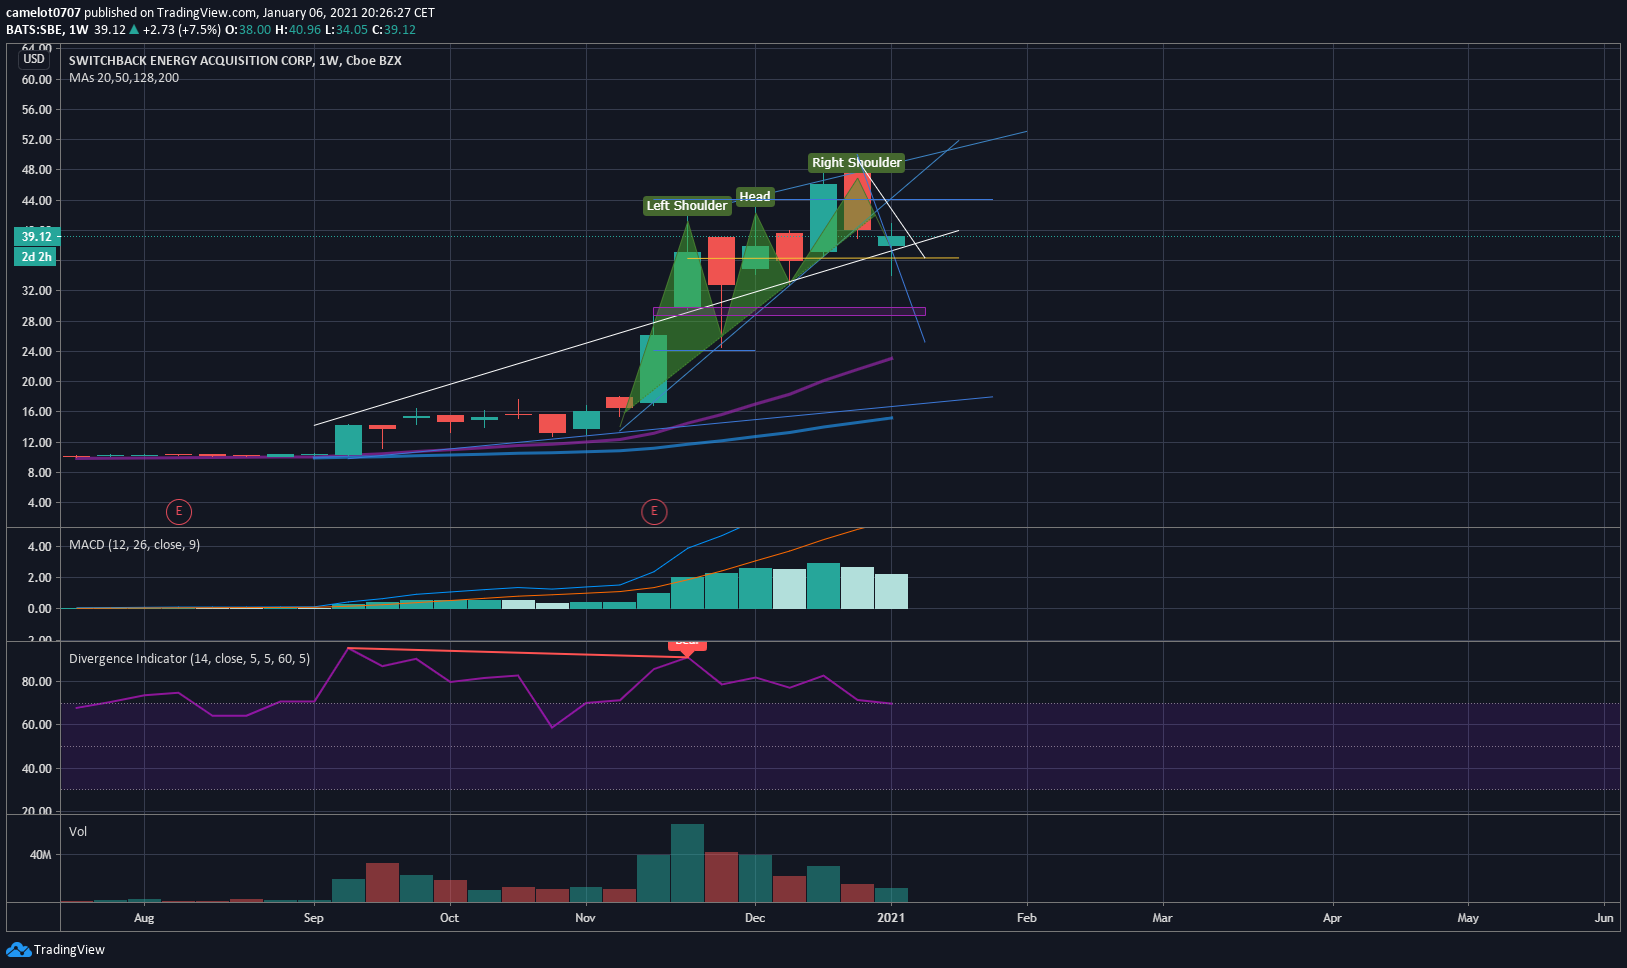Select the Right Shoulder pattern label
This screenshot has width=1627, height=968.
(x=856, y=162)
